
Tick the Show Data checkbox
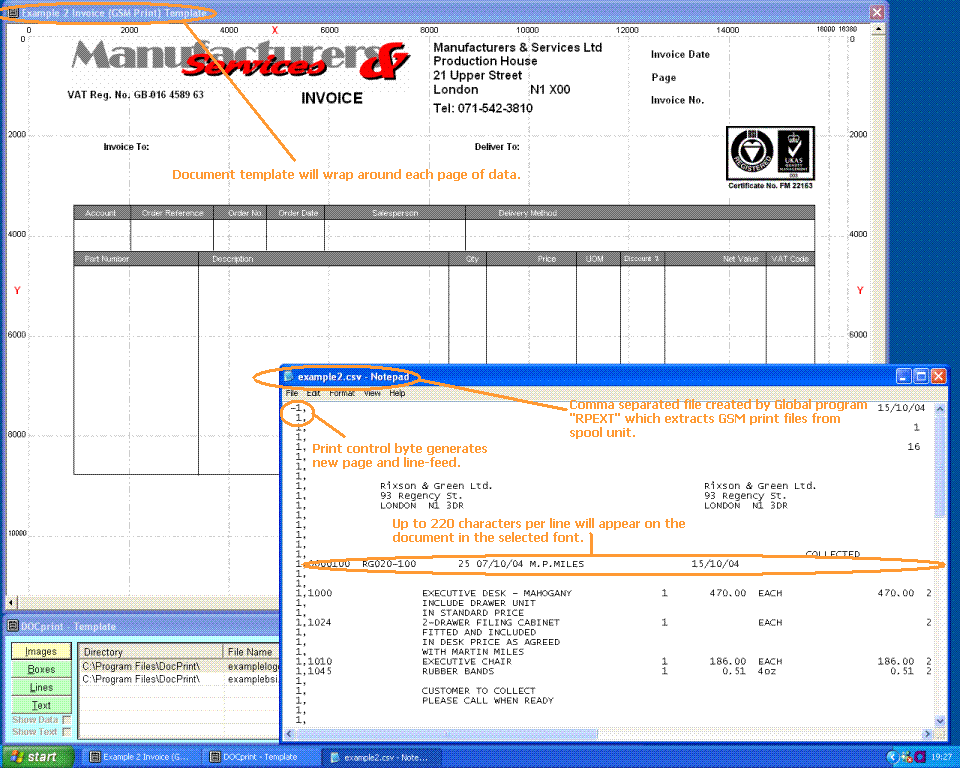(67, 720)
